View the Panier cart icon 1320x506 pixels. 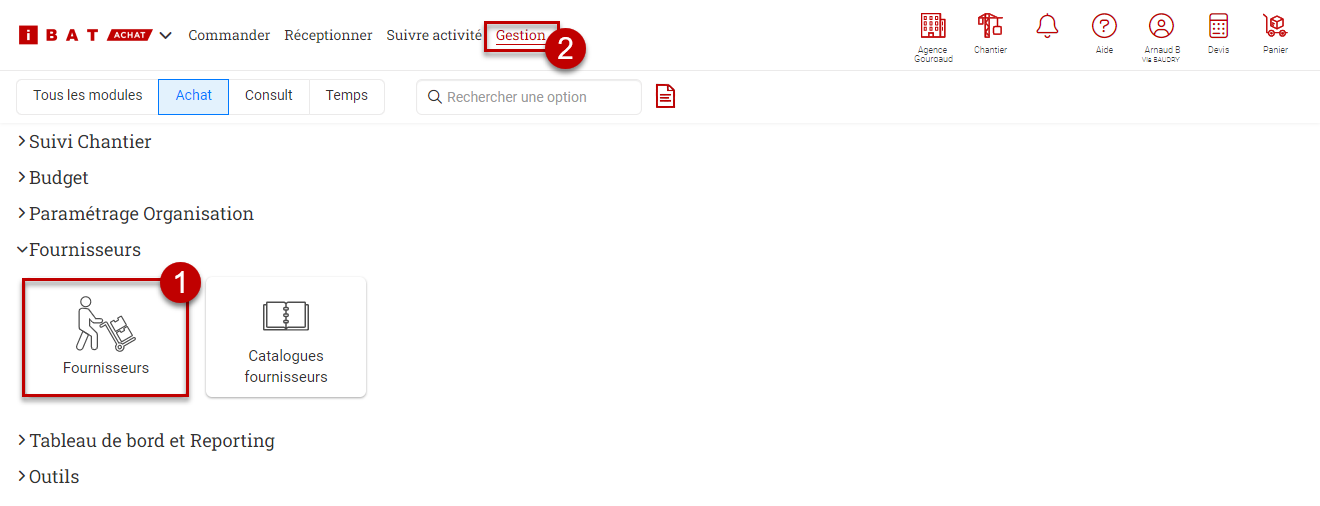point(1275,27)
